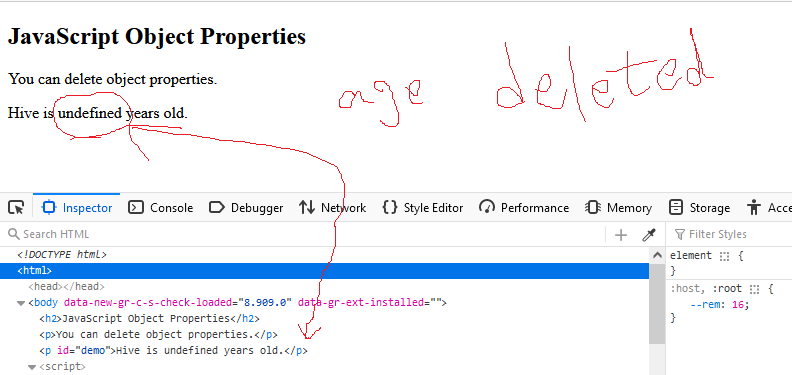
Task: Select the p id demo node
Action: tap(173, 350)
